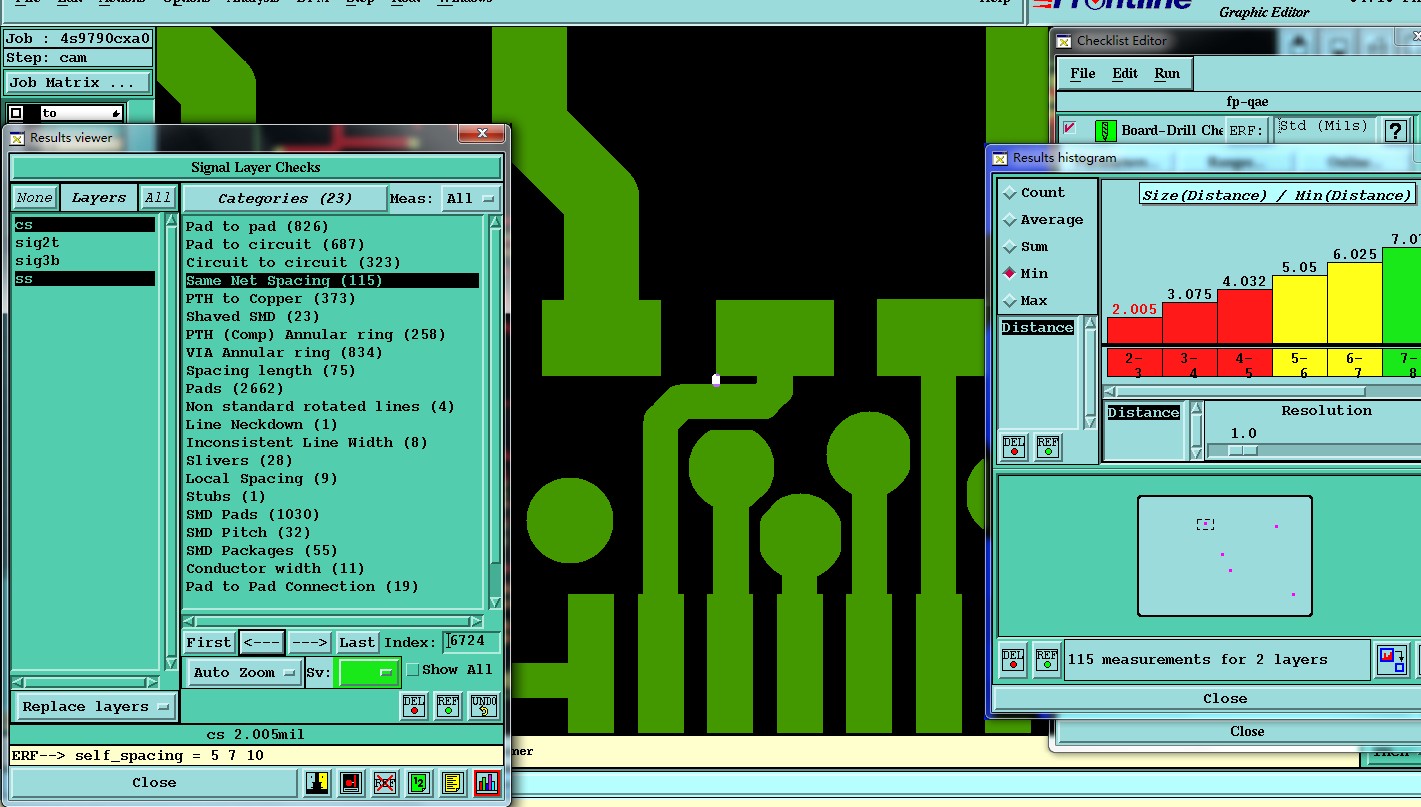Click the All layers button
Screen dimensions: 1421x807
(x=158, y=198)
